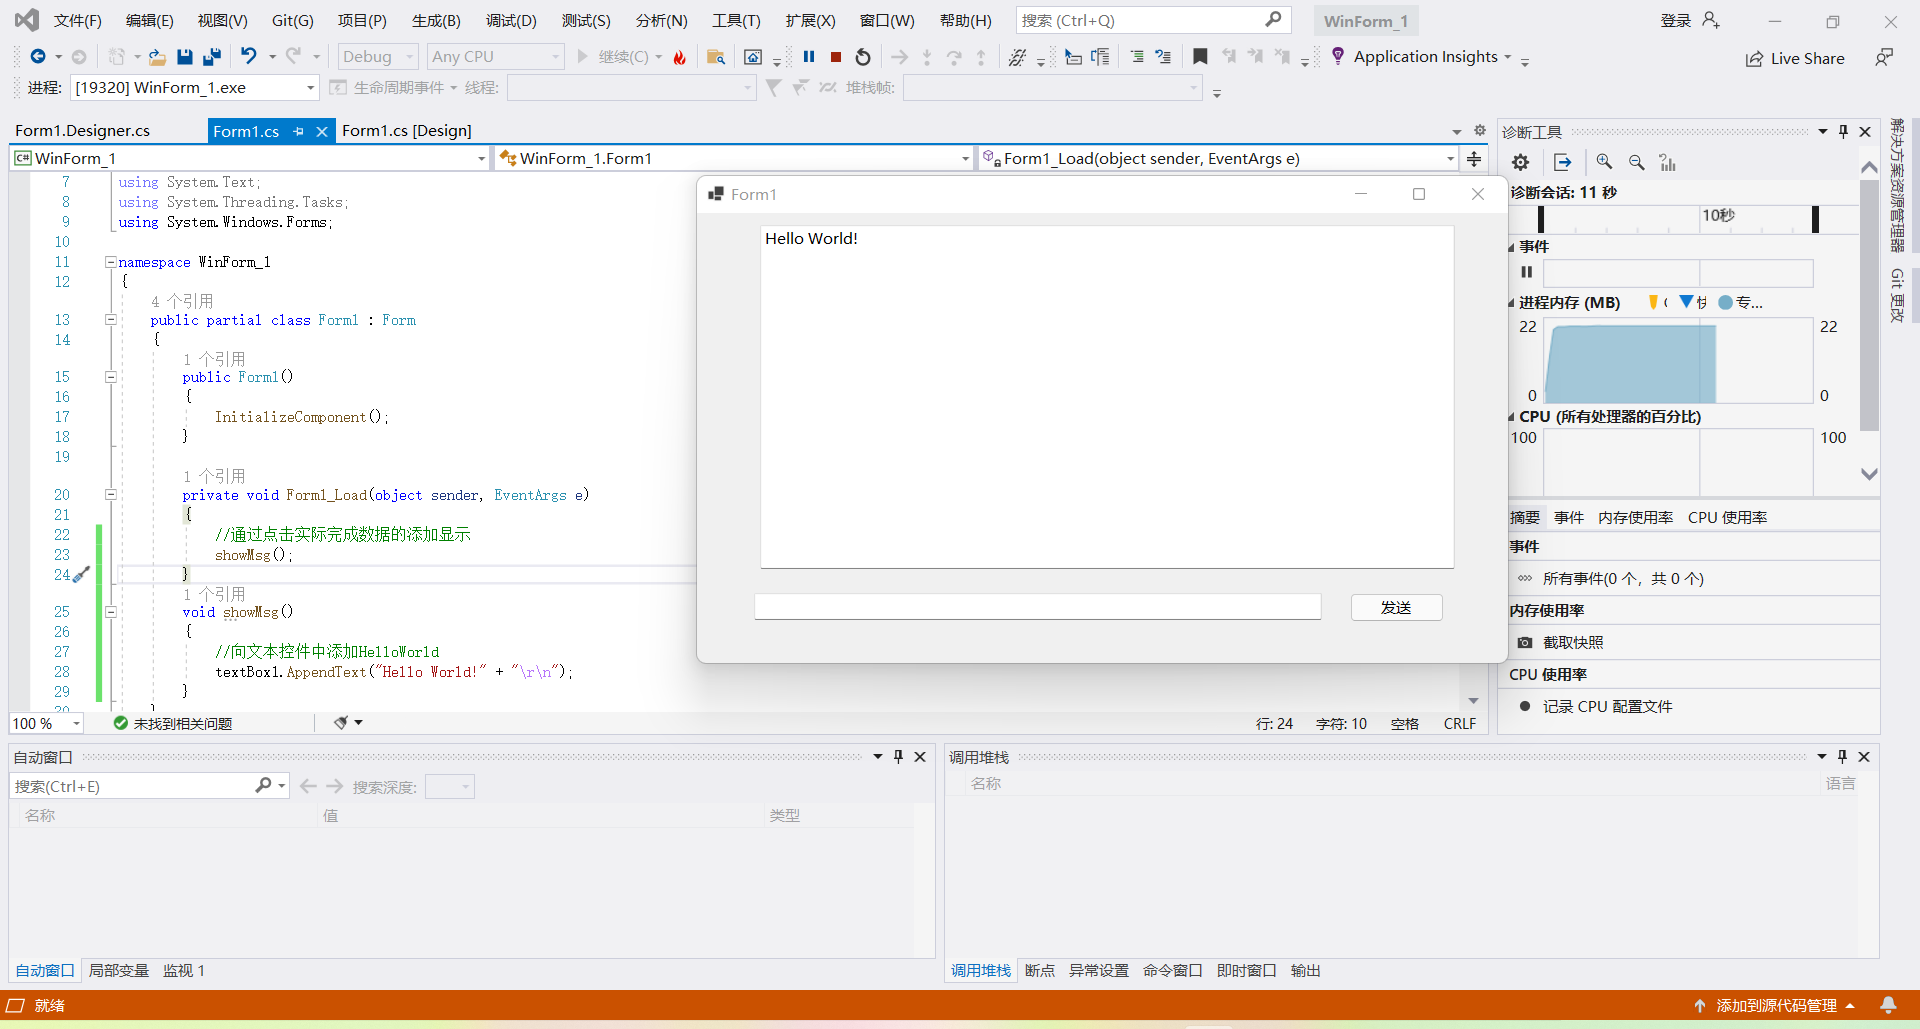The image size is (1920, 1029).
Task: Open the 工具(T) menu
Action: coord(736,20)
